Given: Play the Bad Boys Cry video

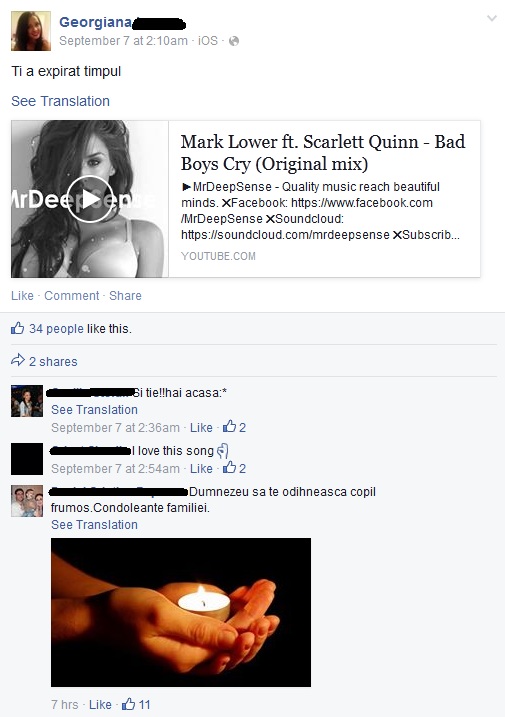Looking at the screenshot, I should [90, 199].
